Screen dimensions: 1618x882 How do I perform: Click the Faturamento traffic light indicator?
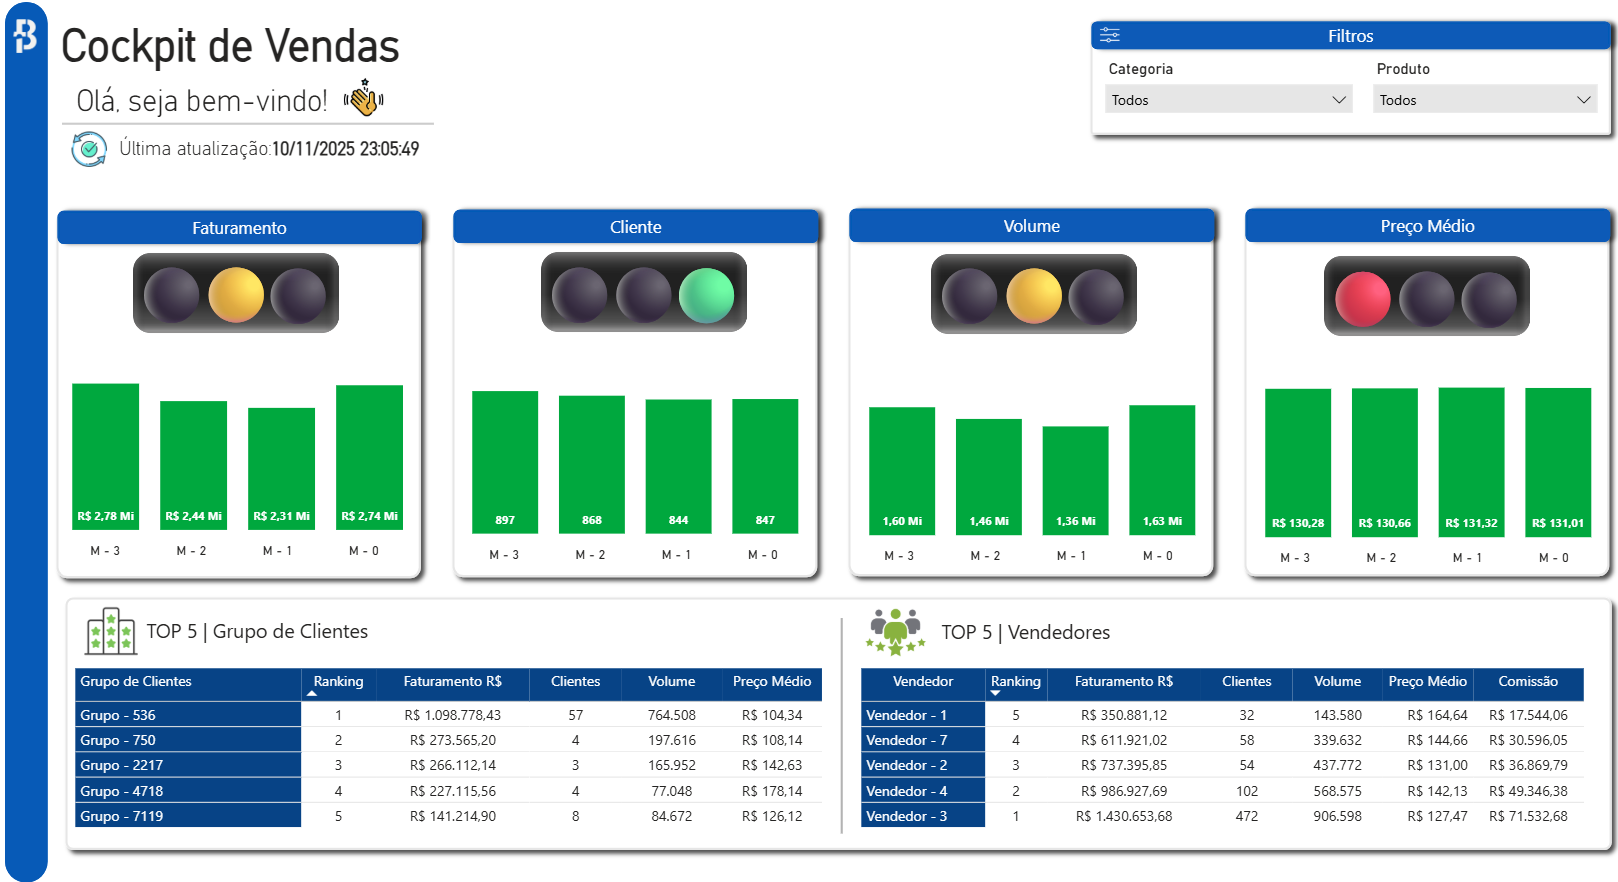pos(236,294)
